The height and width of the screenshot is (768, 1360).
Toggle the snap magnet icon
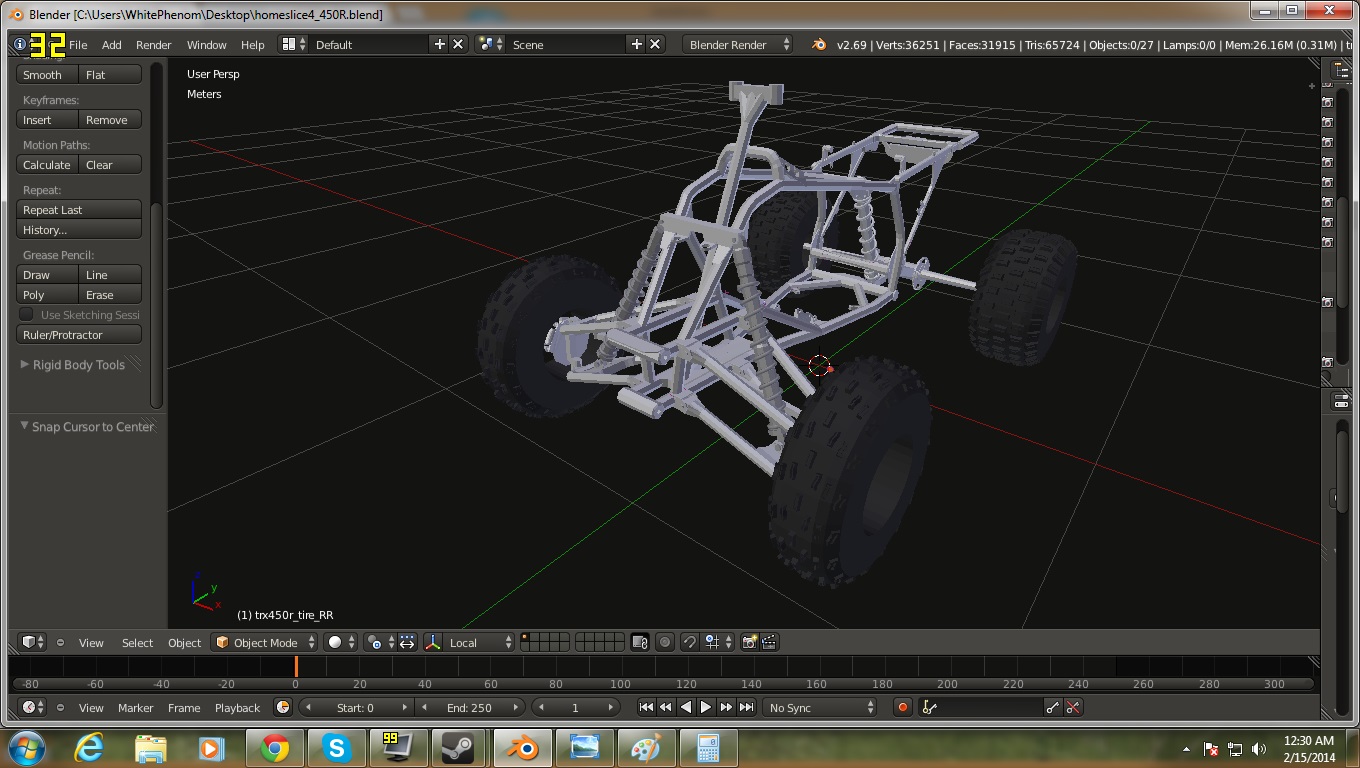coord(689,642)
